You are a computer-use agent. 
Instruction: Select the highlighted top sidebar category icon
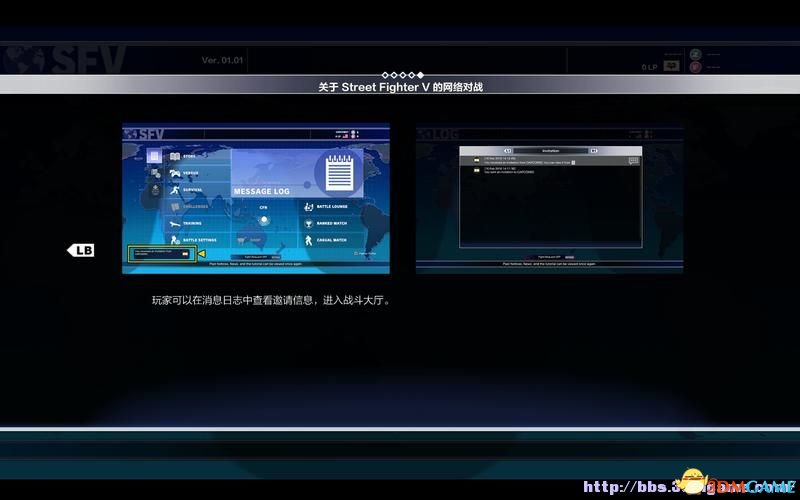pos(155,156)
